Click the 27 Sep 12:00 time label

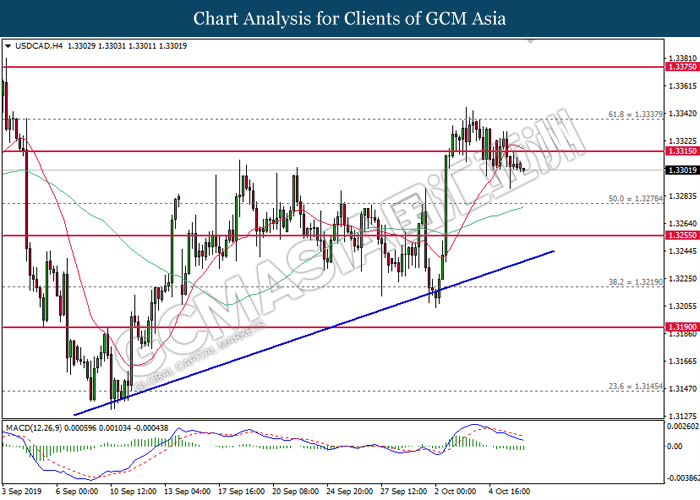(404, 491)
